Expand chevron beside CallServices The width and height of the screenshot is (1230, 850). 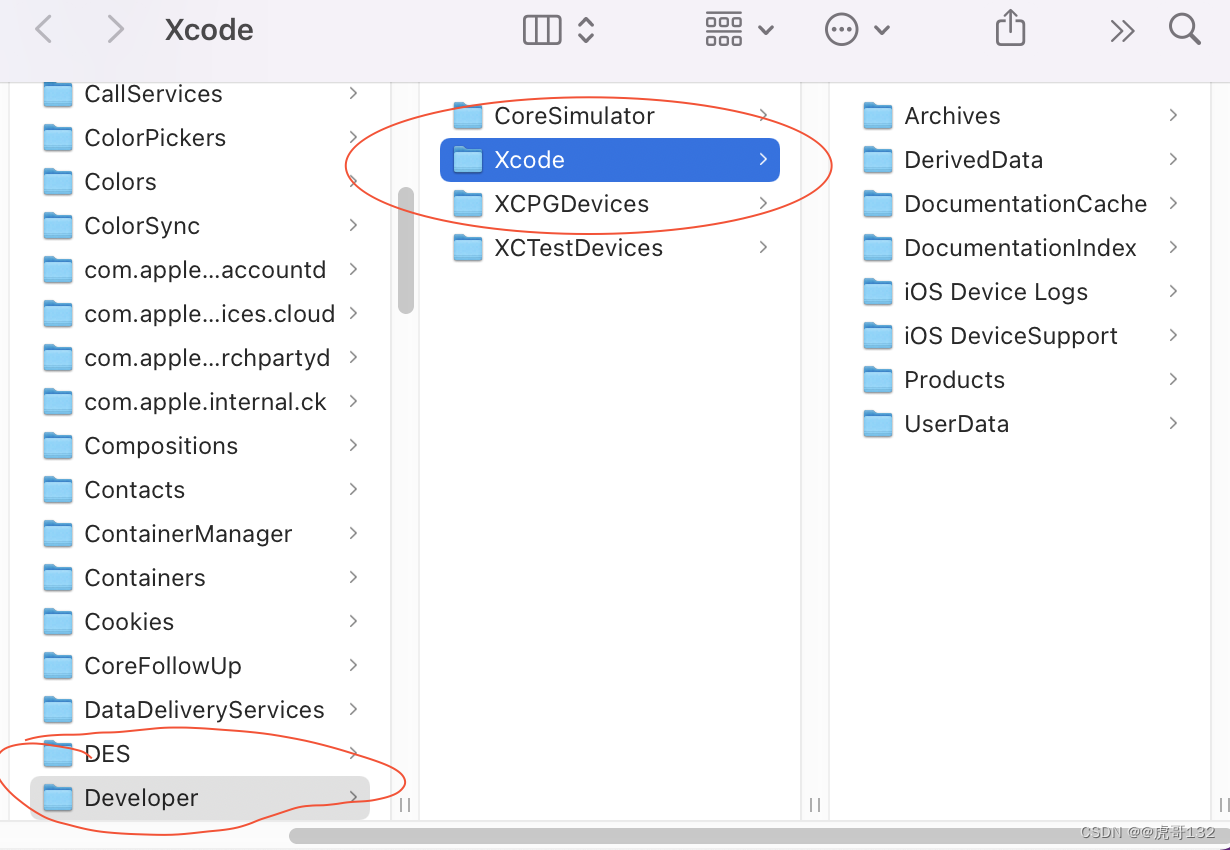click(x=353, y=93)
